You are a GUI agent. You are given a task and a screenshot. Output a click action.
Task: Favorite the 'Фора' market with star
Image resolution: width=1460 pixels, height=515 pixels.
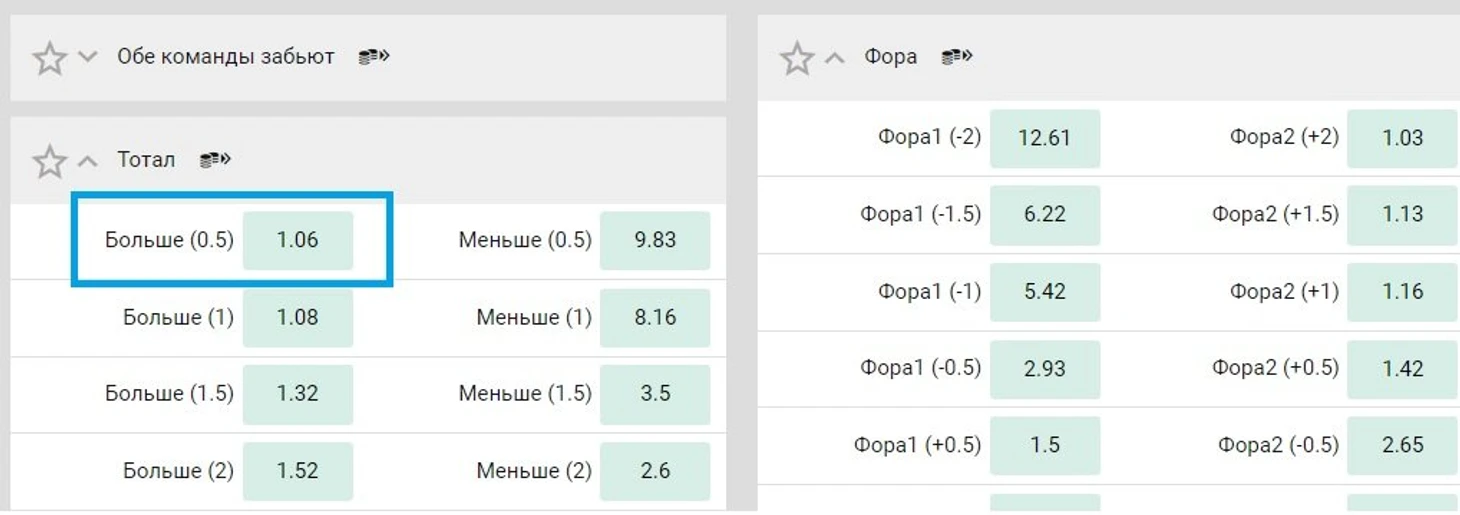[796, 58]
